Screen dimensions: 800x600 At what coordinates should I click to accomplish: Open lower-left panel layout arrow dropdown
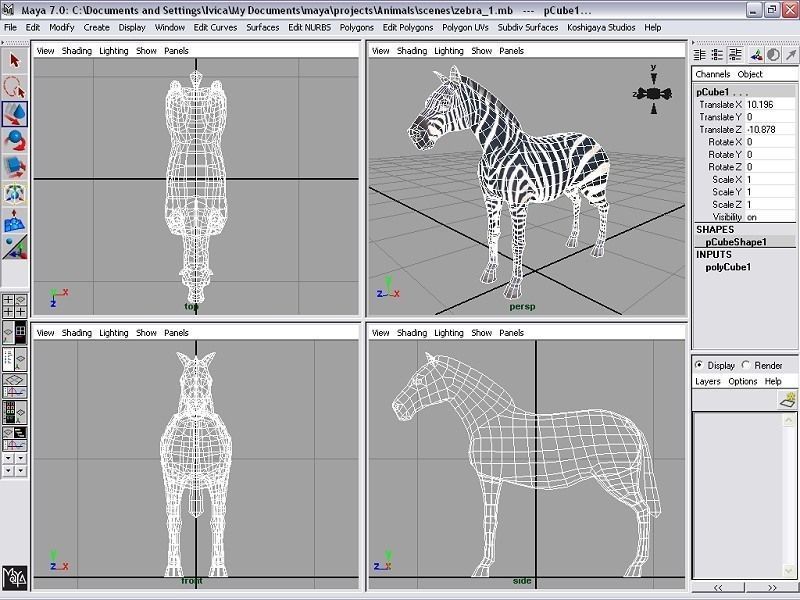(8, 471)
